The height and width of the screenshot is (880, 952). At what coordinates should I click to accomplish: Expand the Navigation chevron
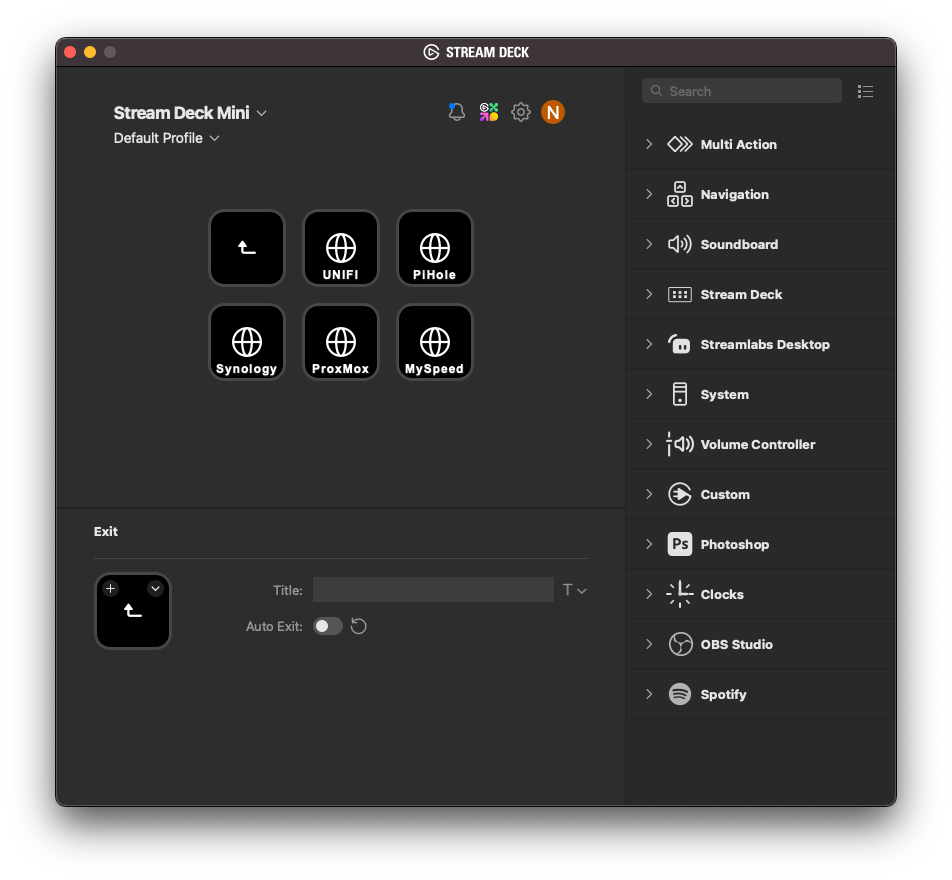[x=649, y=194]
